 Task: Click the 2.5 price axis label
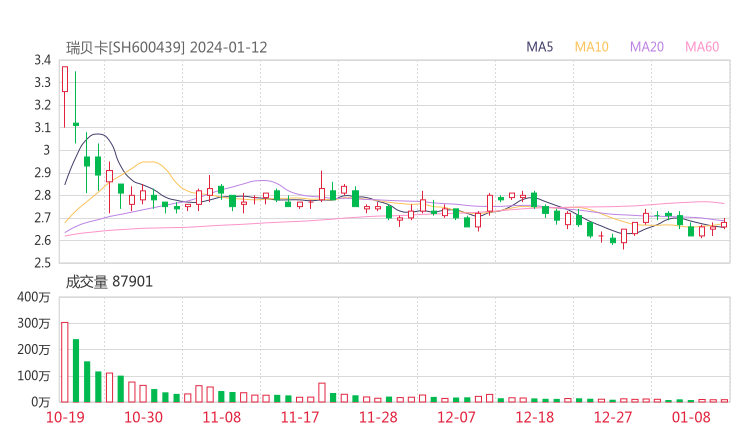42,263
